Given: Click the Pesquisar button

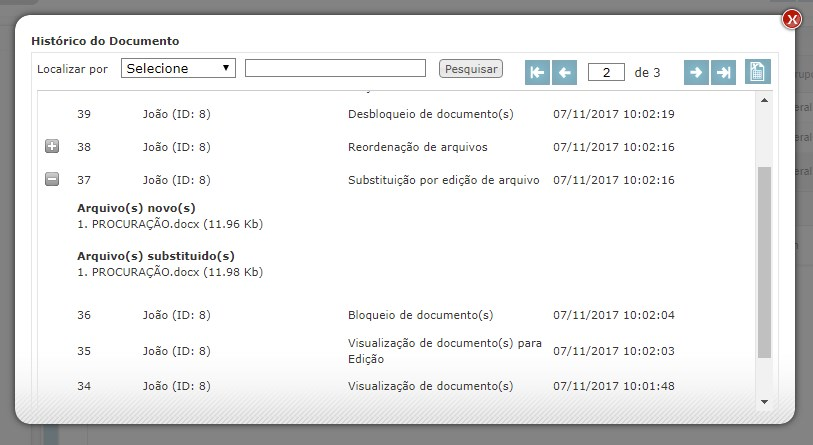Looking at the screenshot, I should pyautogui.click(x=470, y=69).
